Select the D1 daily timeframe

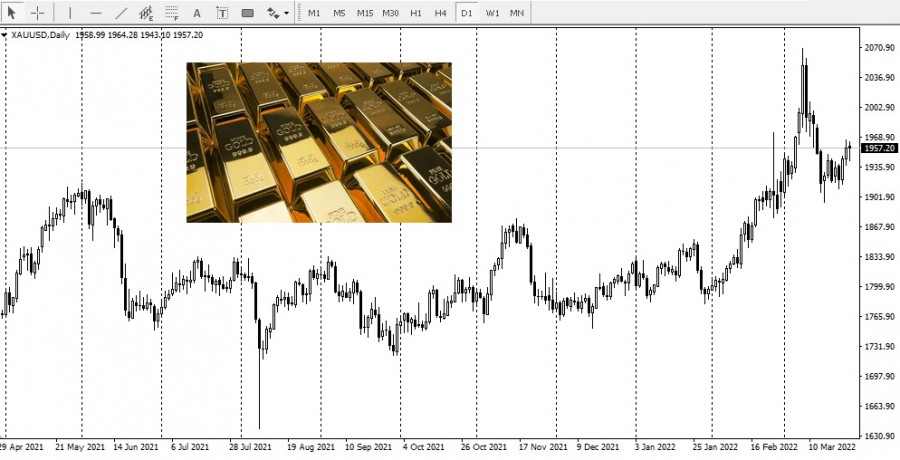[466, 13]
